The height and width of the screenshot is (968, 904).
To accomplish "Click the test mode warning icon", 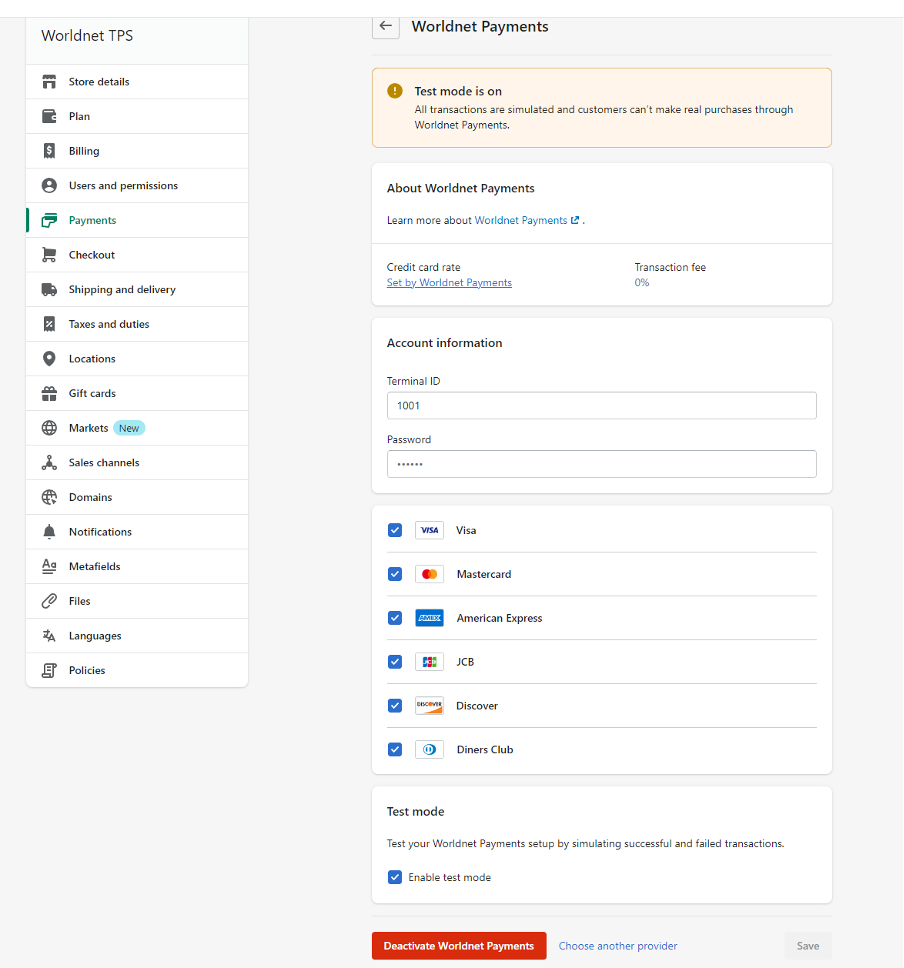I will coord(395,91).
